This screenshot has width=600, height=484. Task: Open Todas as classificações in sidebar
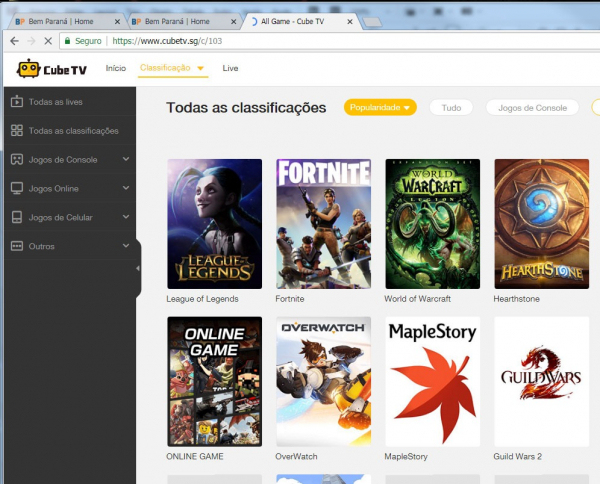click(x=73, y=131)
